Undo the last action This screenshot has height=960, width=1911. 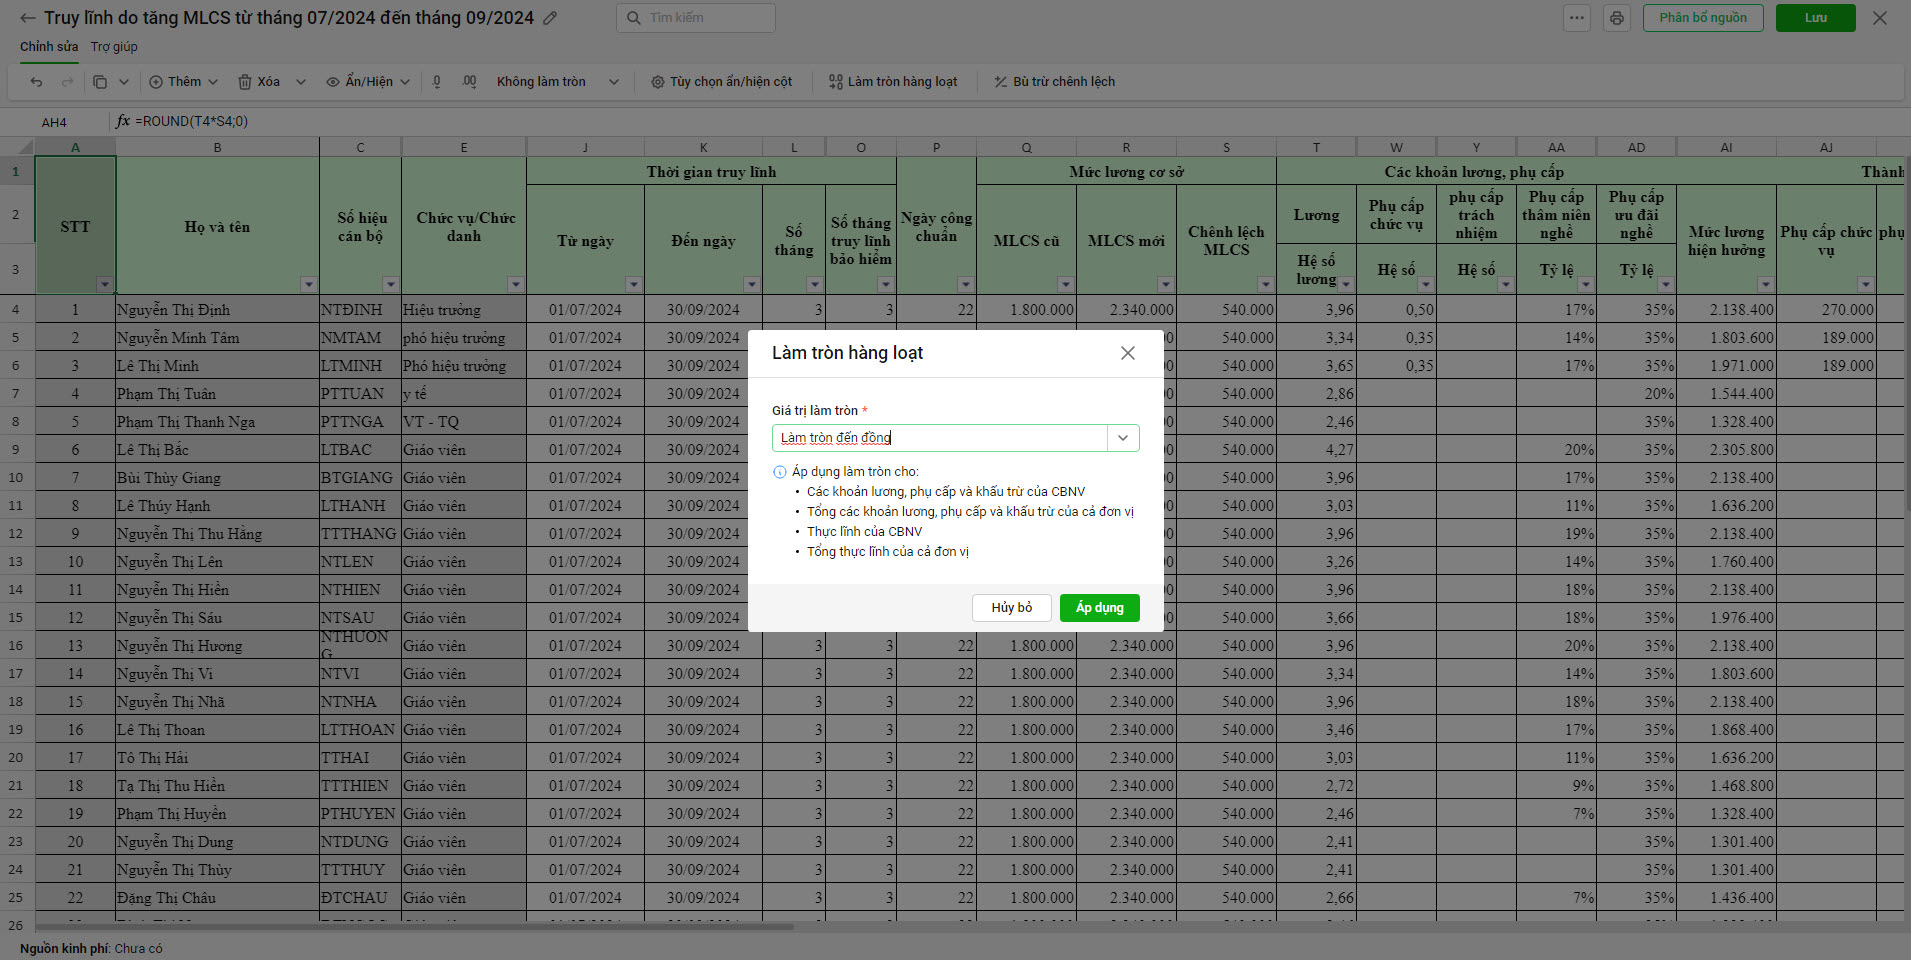[x=37, y=82]
